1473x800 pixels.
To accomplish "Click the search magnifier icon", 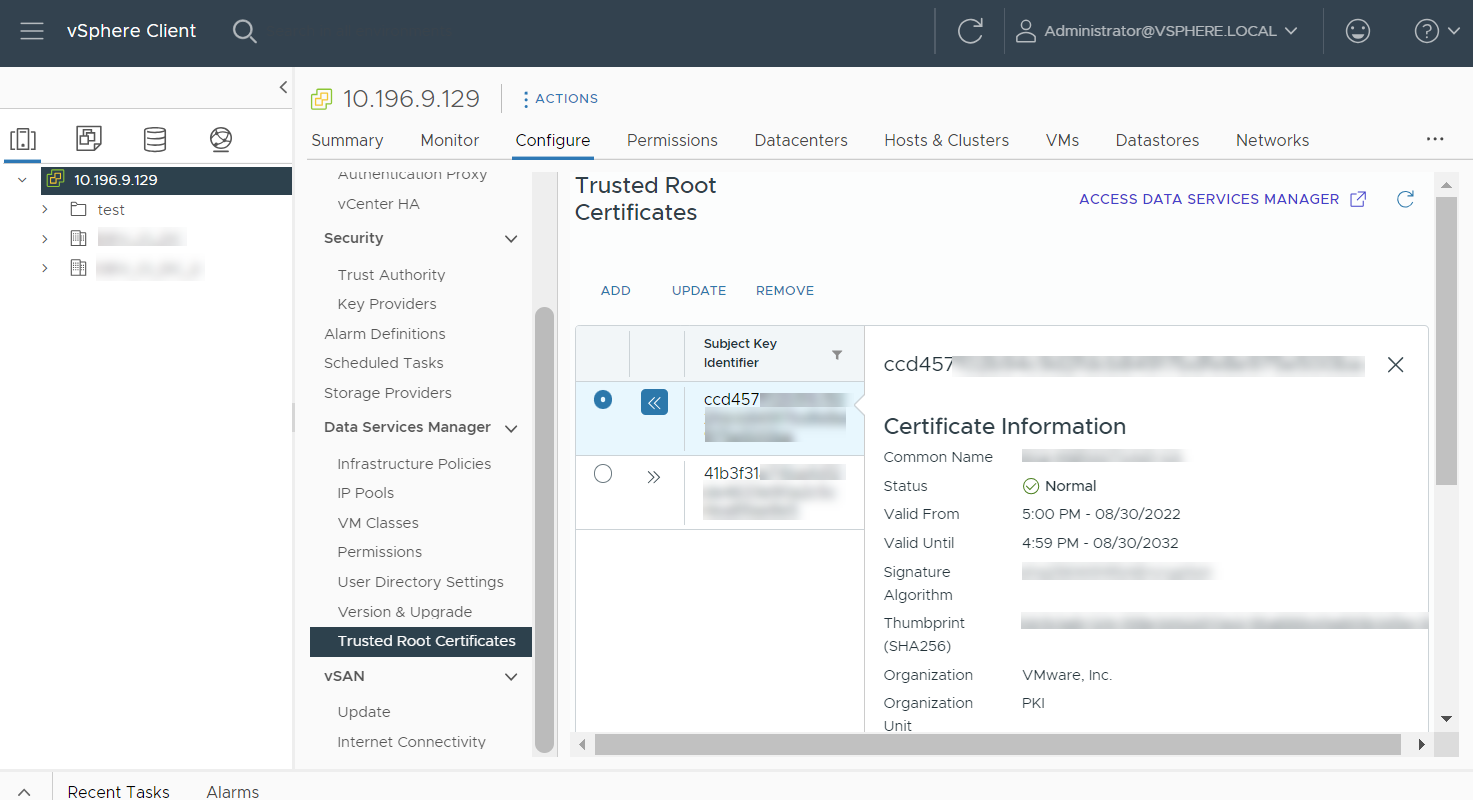I will [245, 31].
